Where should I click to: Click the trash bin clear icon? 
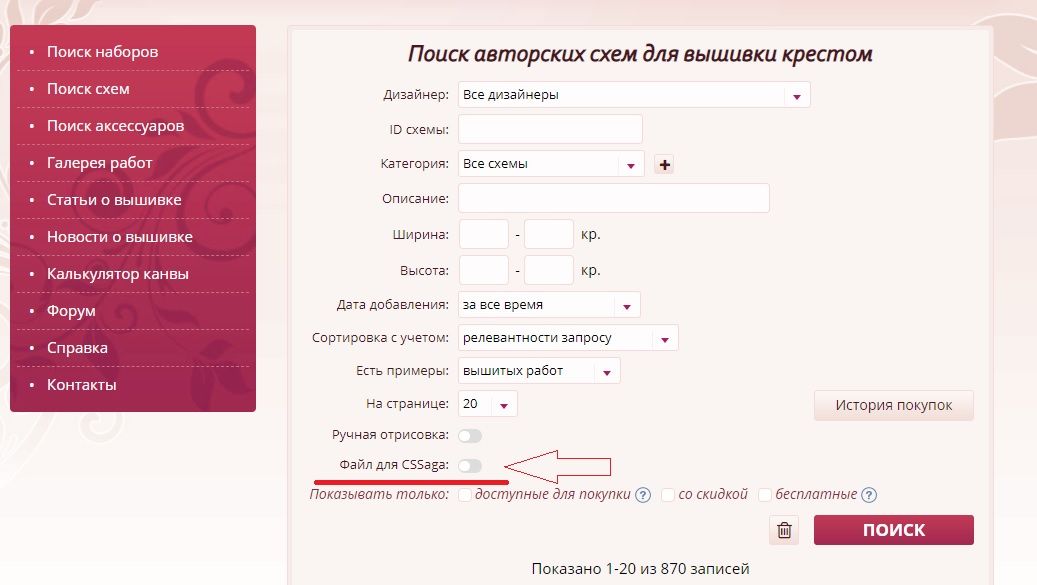pyautogui.click(x=785, y=531)
